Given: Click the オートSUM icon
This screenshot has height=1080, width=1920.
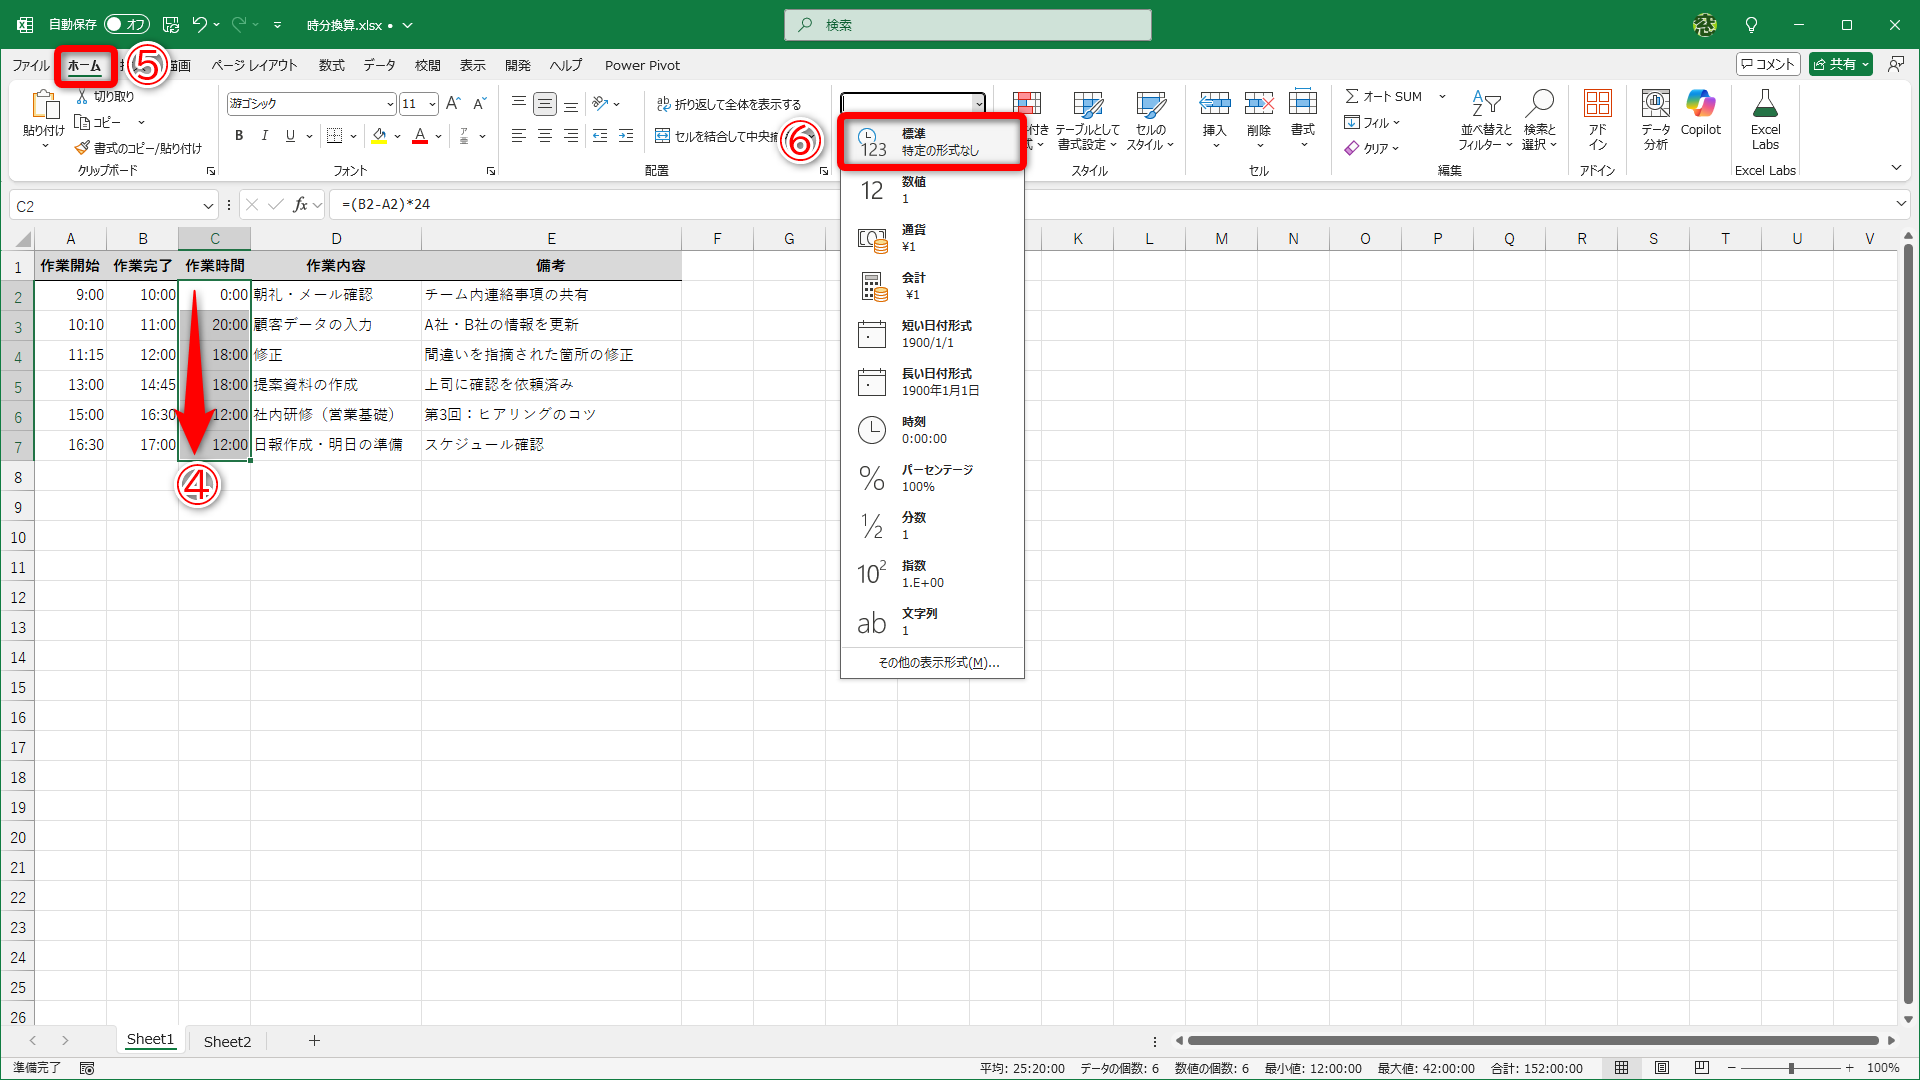Looking at the screenshot, I should (x=1355, y=96).
